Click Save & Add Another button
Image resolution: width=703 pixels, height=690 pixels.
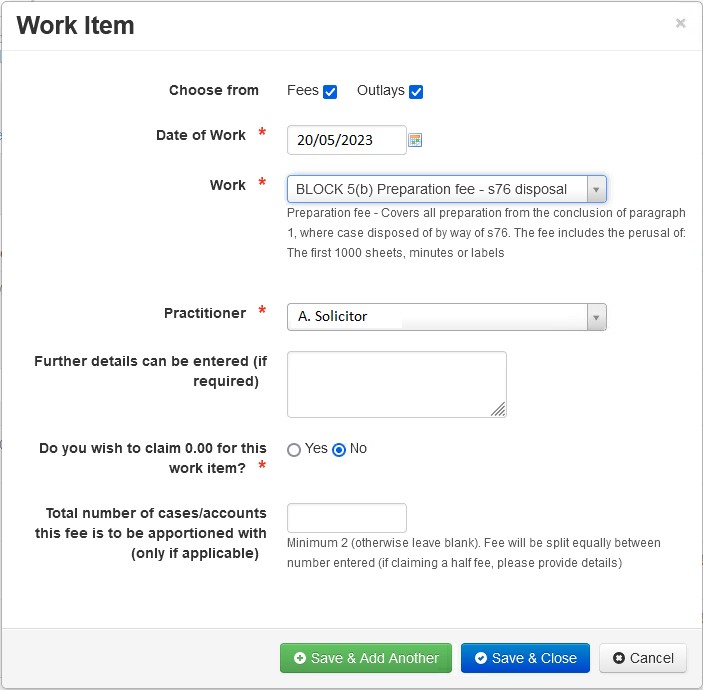tap(366, 658)
